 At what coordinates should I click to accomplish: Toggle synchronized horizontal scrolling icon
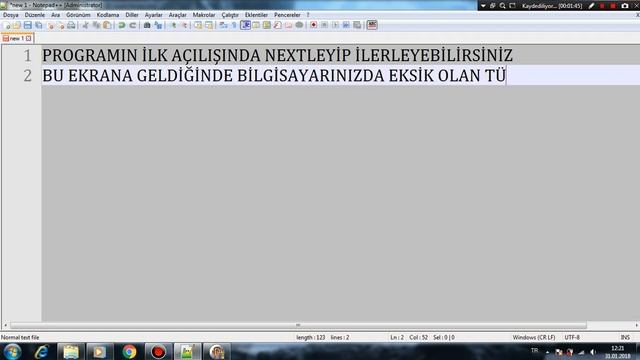coord(209,25)
